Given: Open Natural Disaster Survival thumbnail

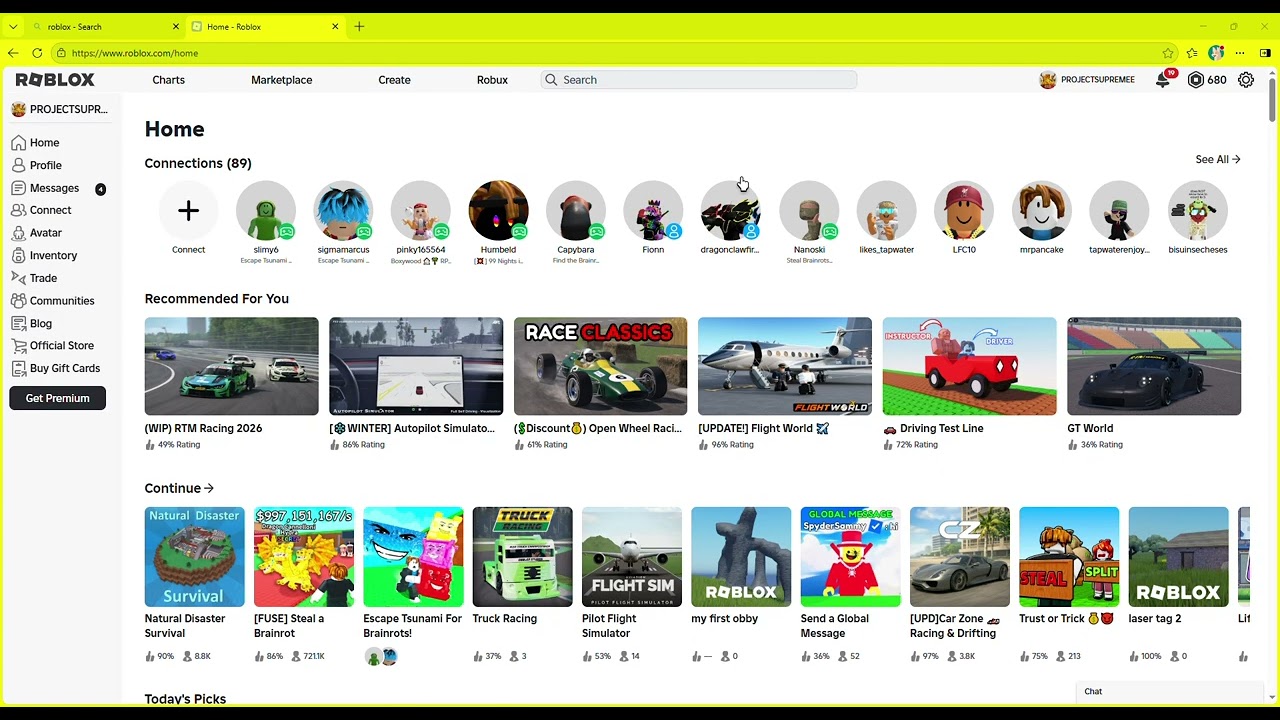Looking at the screenshot, I should tap(194, 557).
